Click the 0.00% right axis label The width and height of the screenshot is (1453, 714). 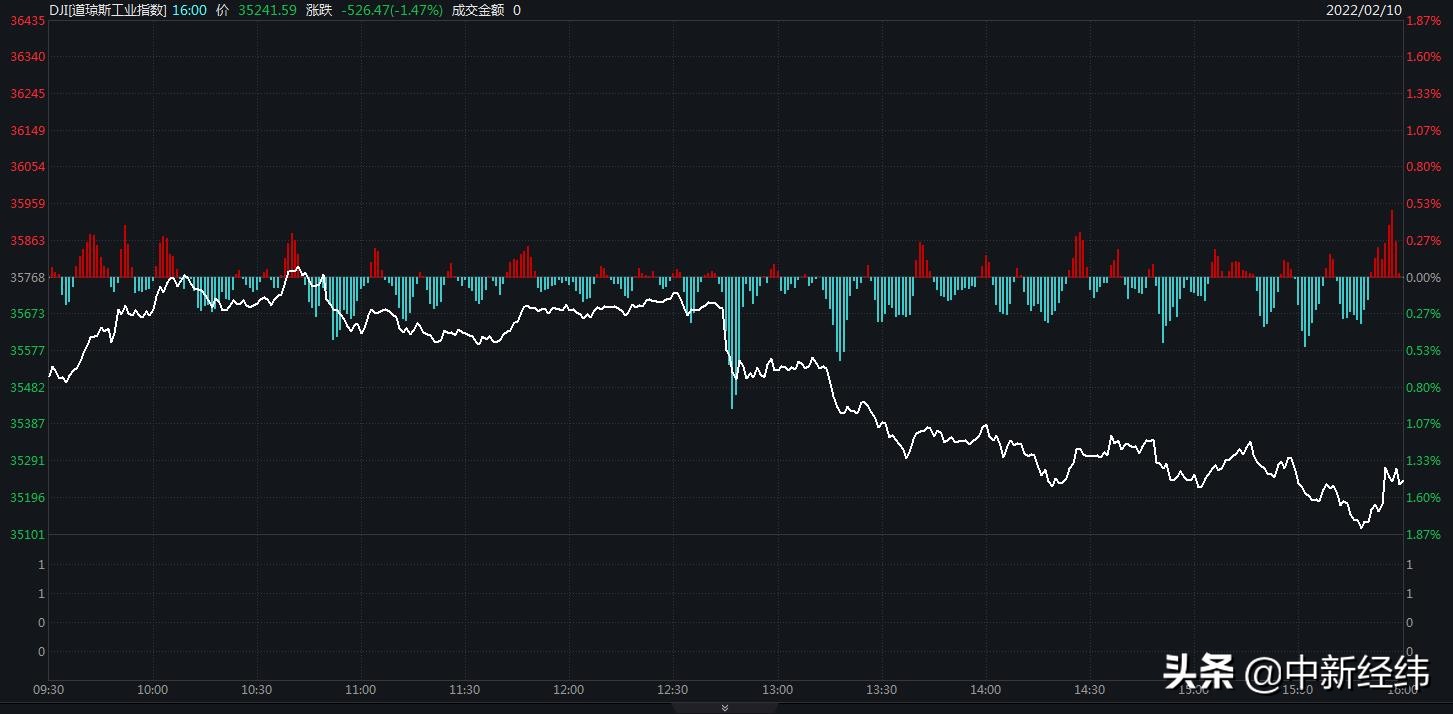click(x=1424, y=277)
